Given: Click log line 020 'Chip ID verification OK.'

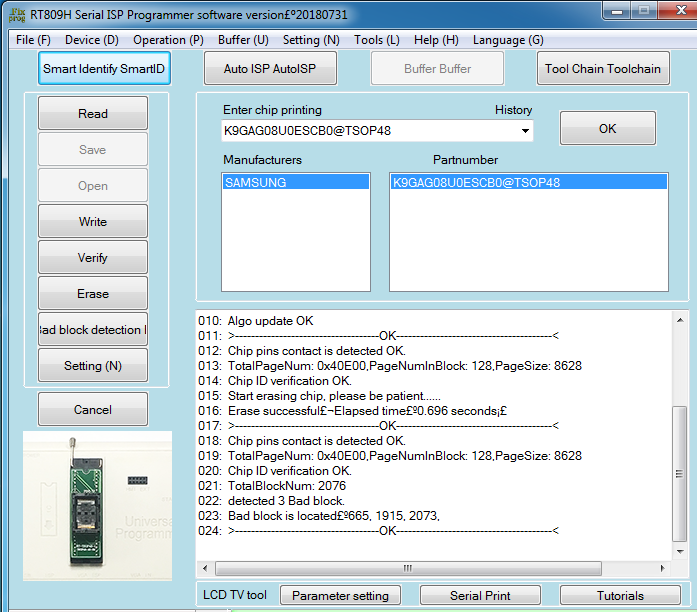Looking at the screenshot, I should 275,471.
